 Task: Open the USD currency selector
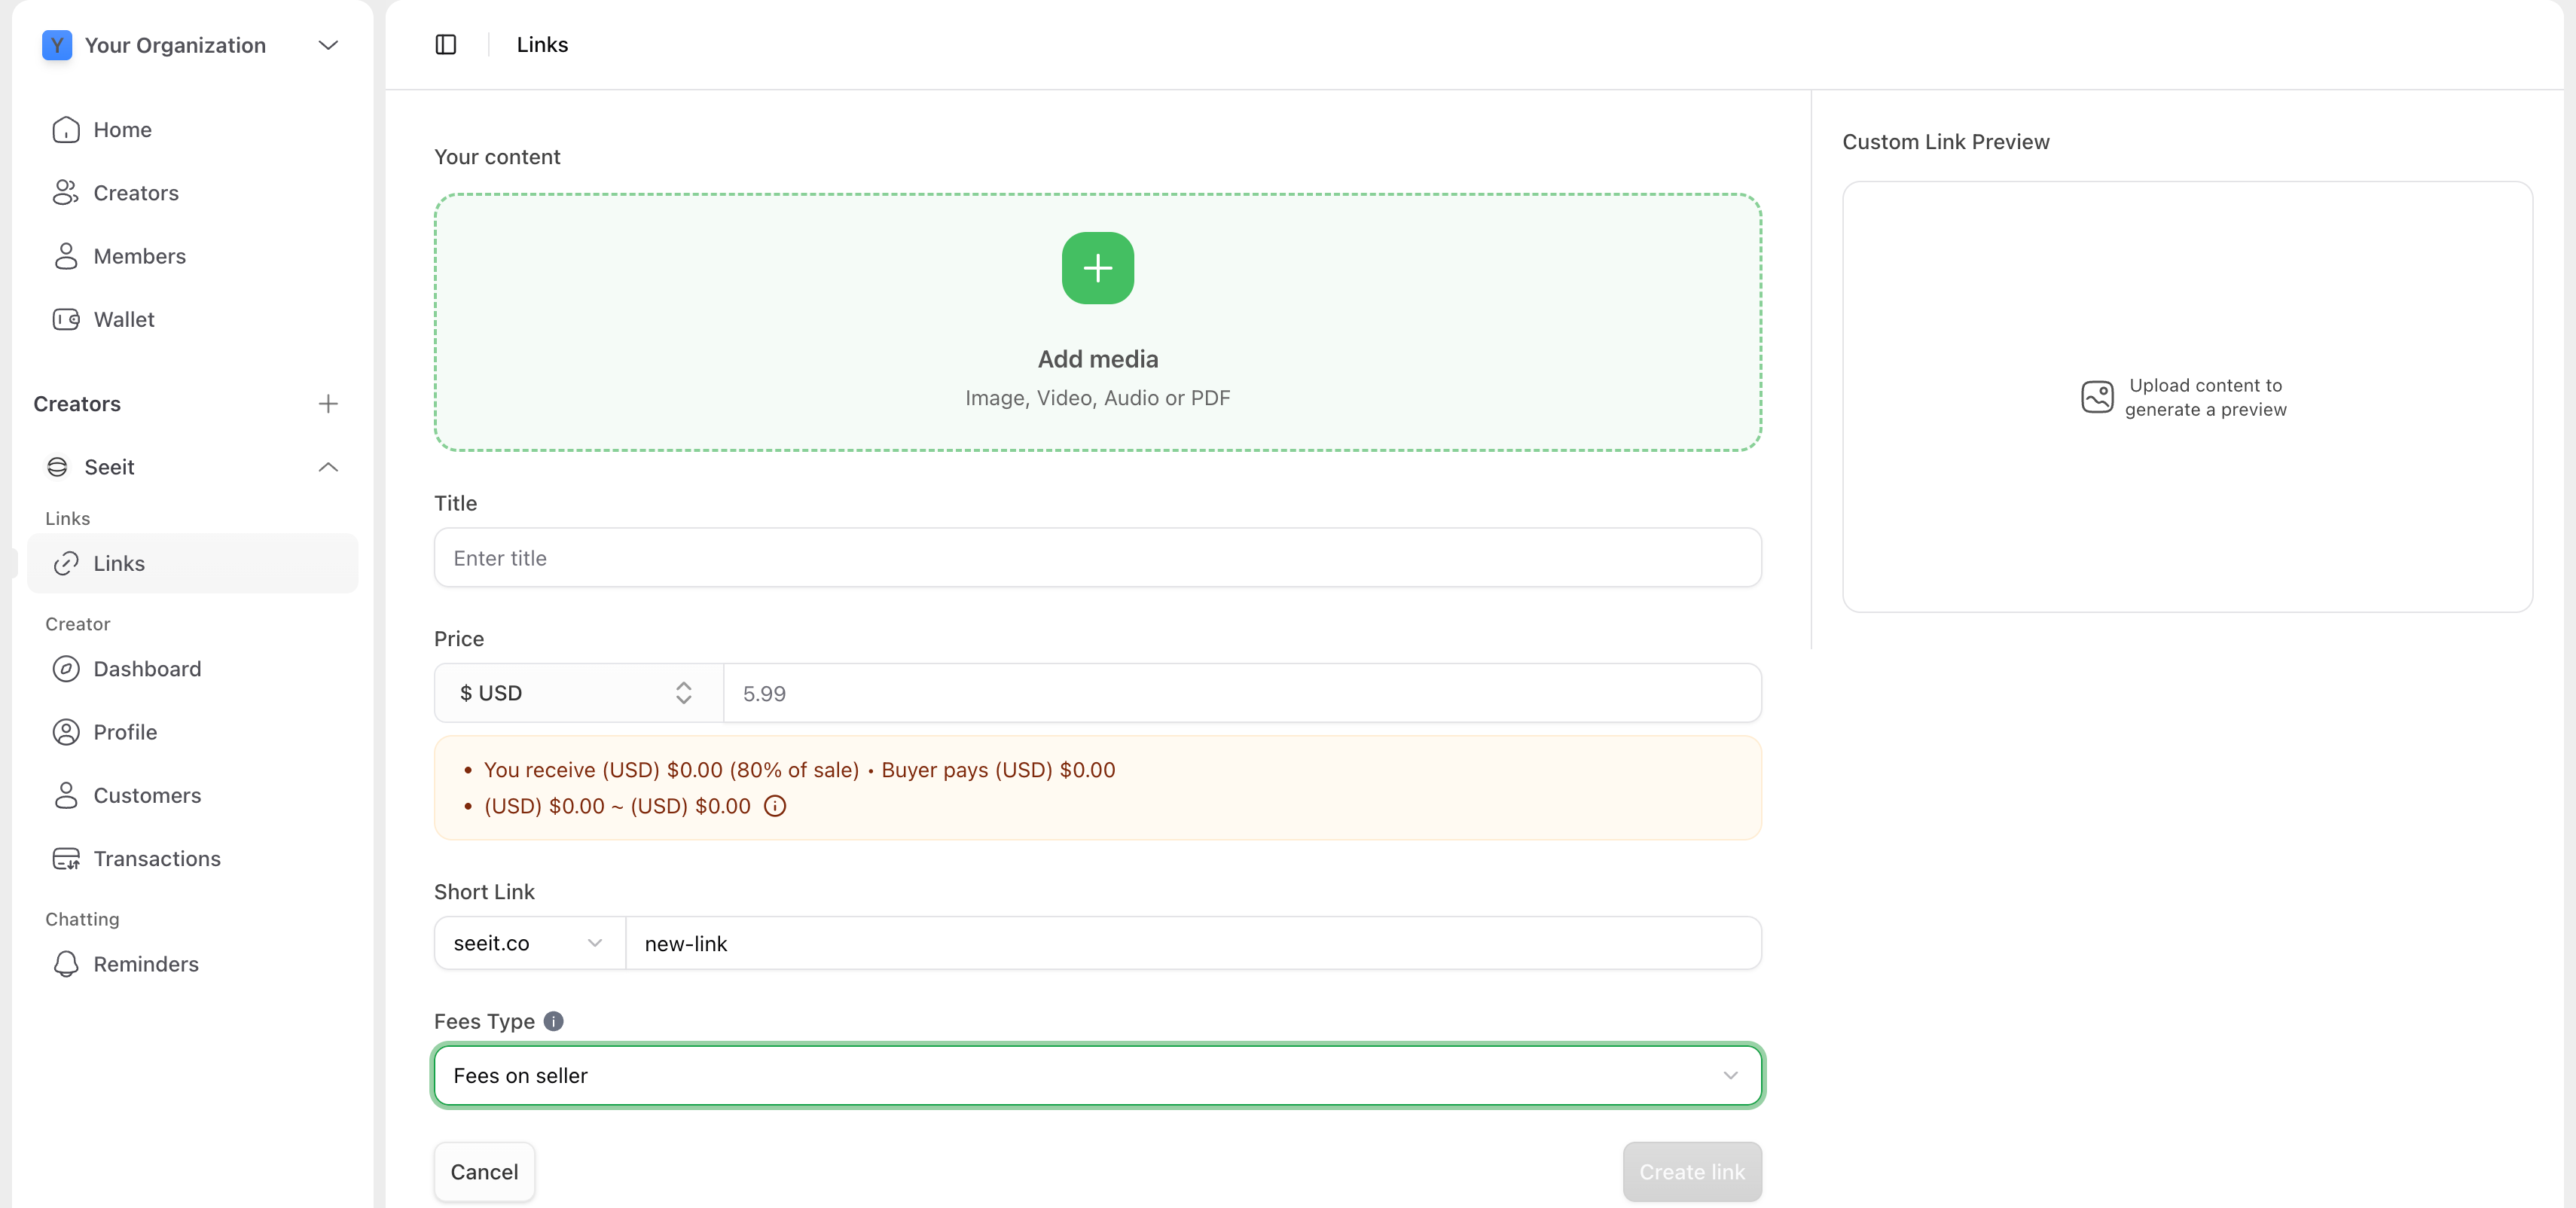[578, 693]
